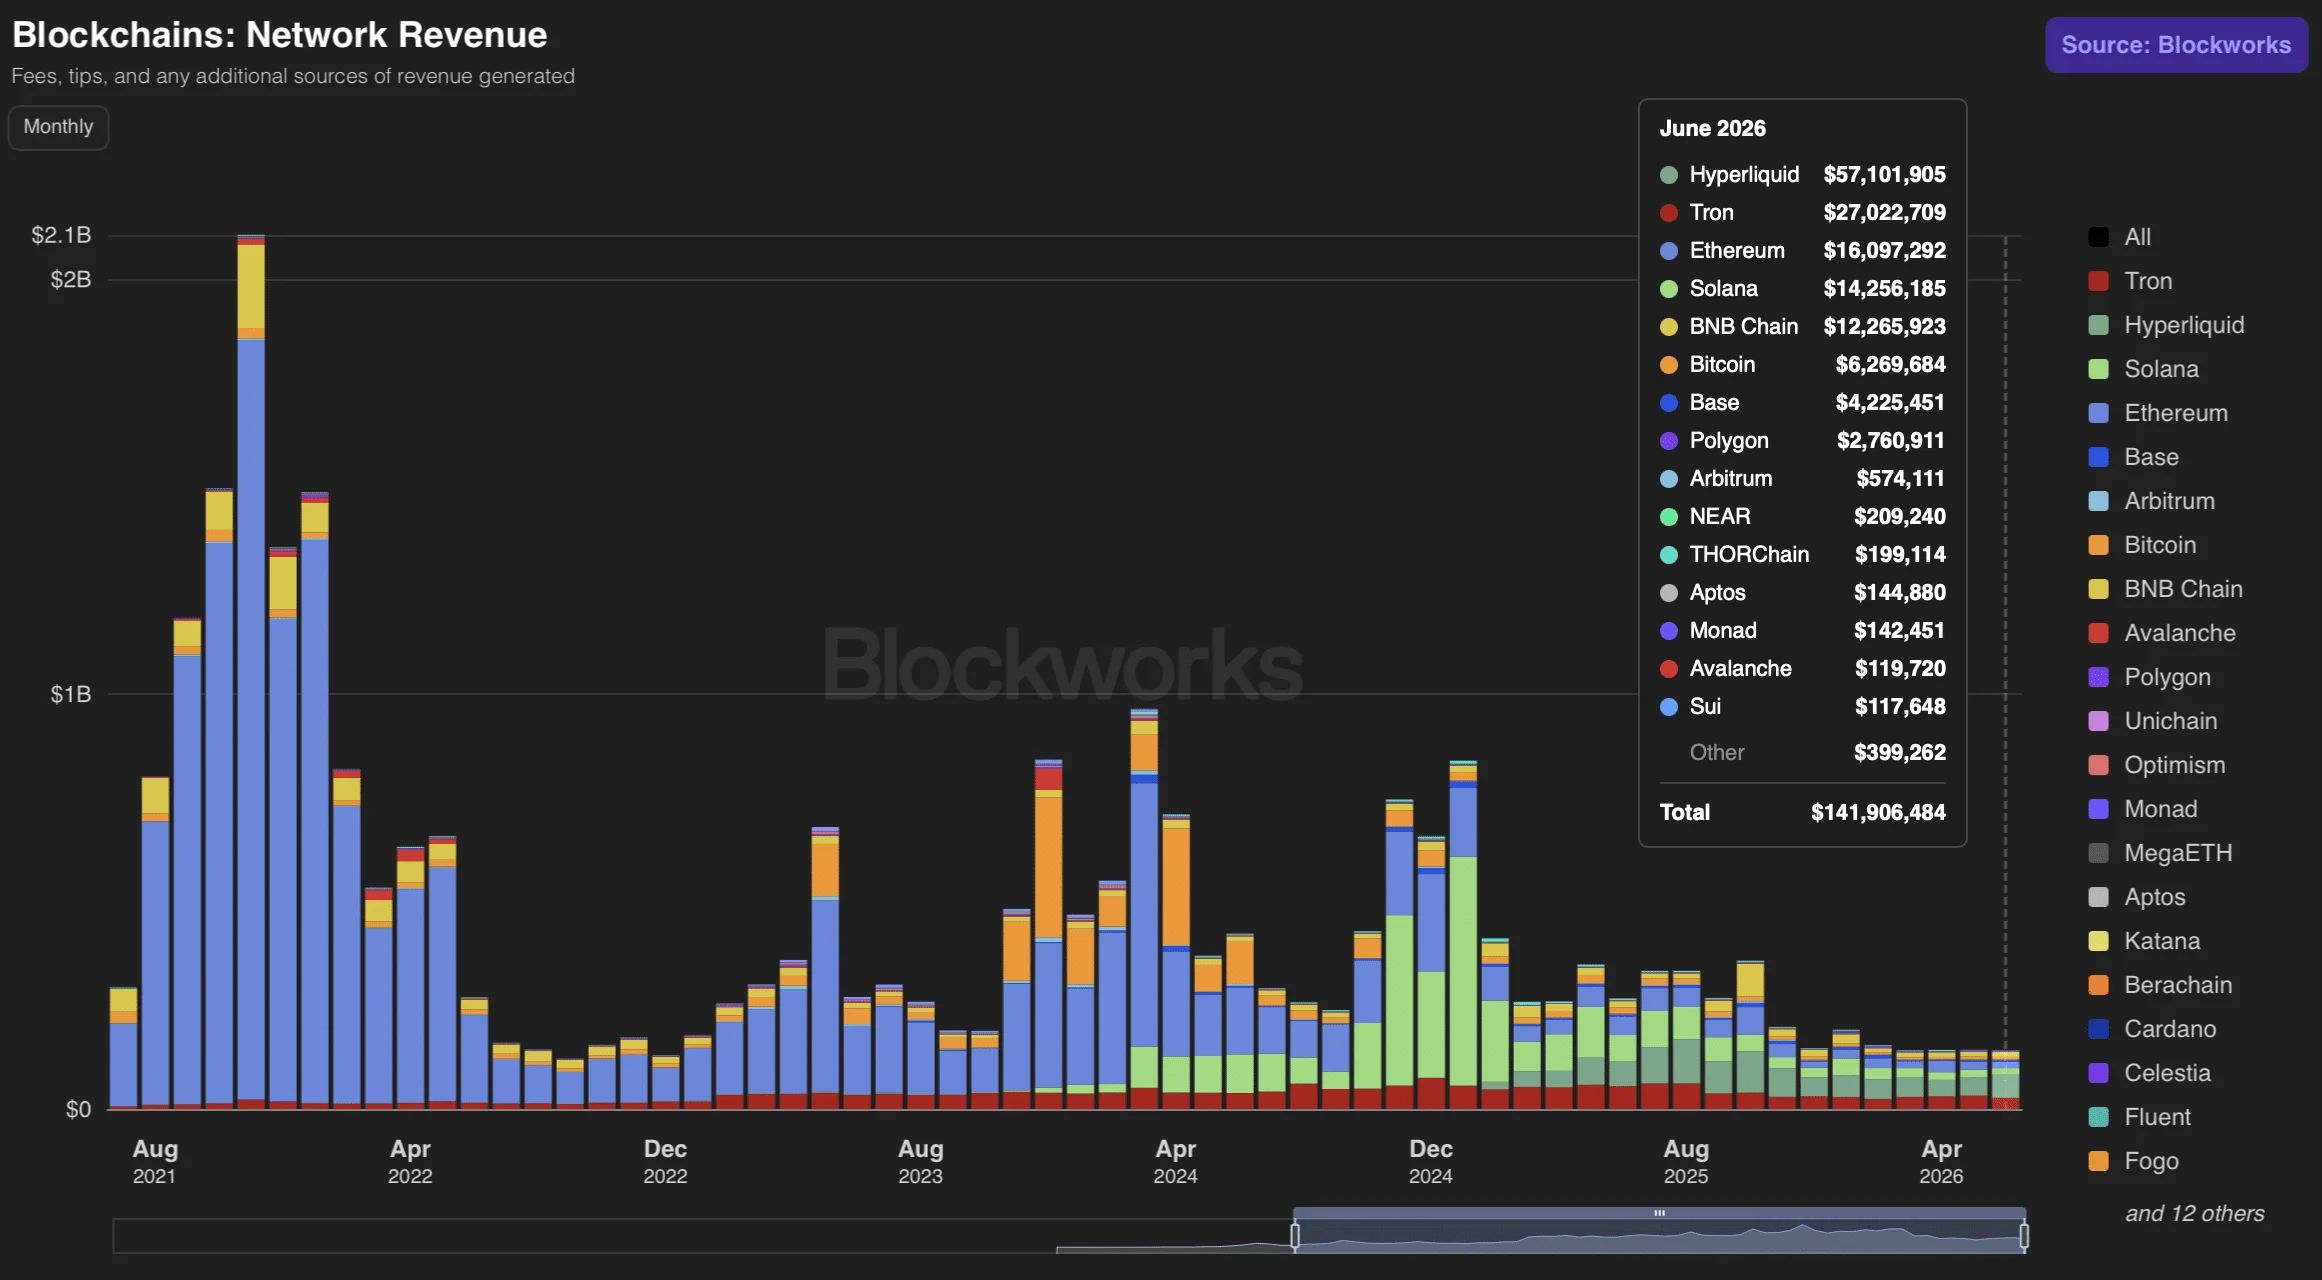Toggle Hyperliquid series in the legend
Image resolution: width=2322 pixels, height=1280 pixels.
coord(2167,325)
